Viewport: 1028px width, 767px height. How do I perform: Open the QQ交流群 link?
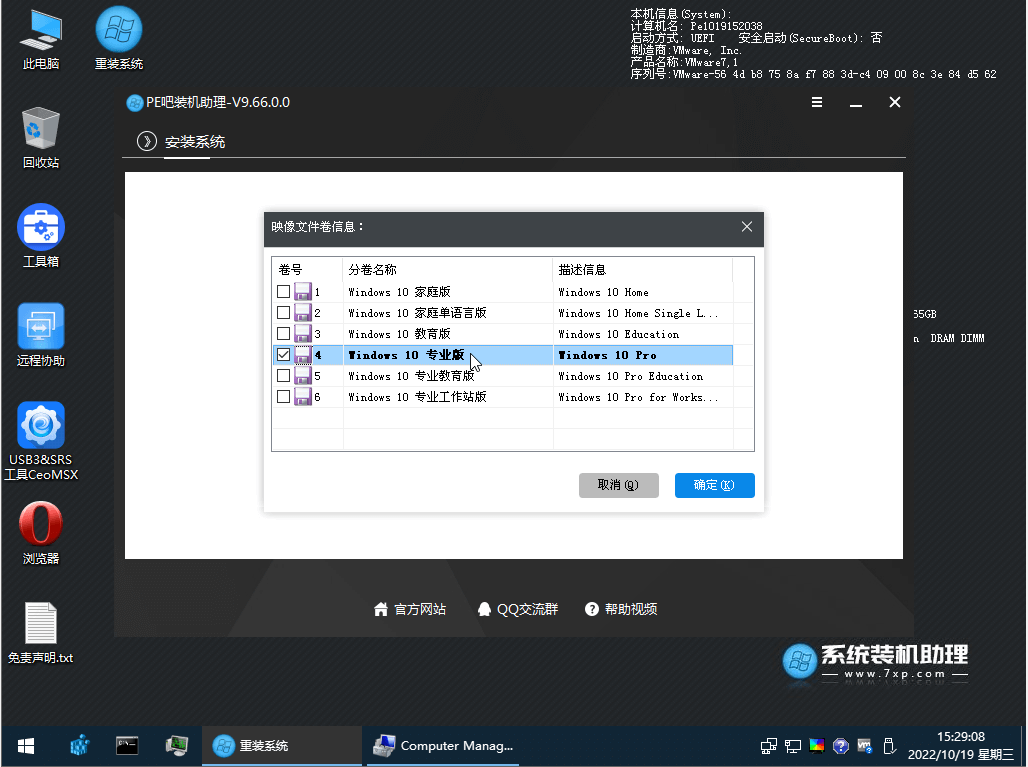coord(518,610)
